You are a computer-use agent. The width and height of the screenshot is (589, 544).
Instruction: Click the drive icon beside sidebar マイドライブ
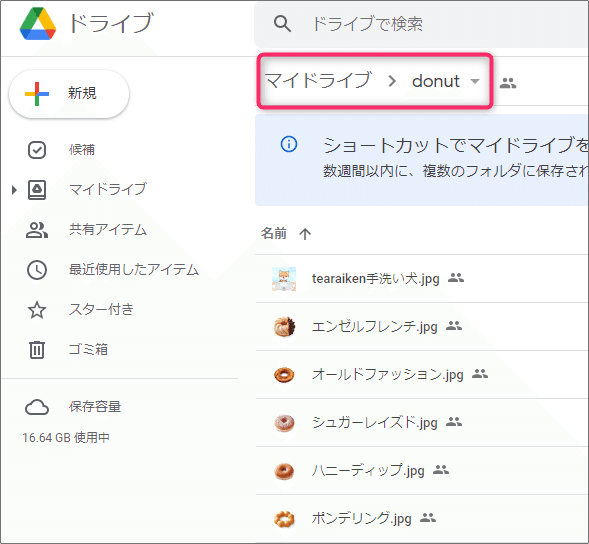click(x=37, y=189)
